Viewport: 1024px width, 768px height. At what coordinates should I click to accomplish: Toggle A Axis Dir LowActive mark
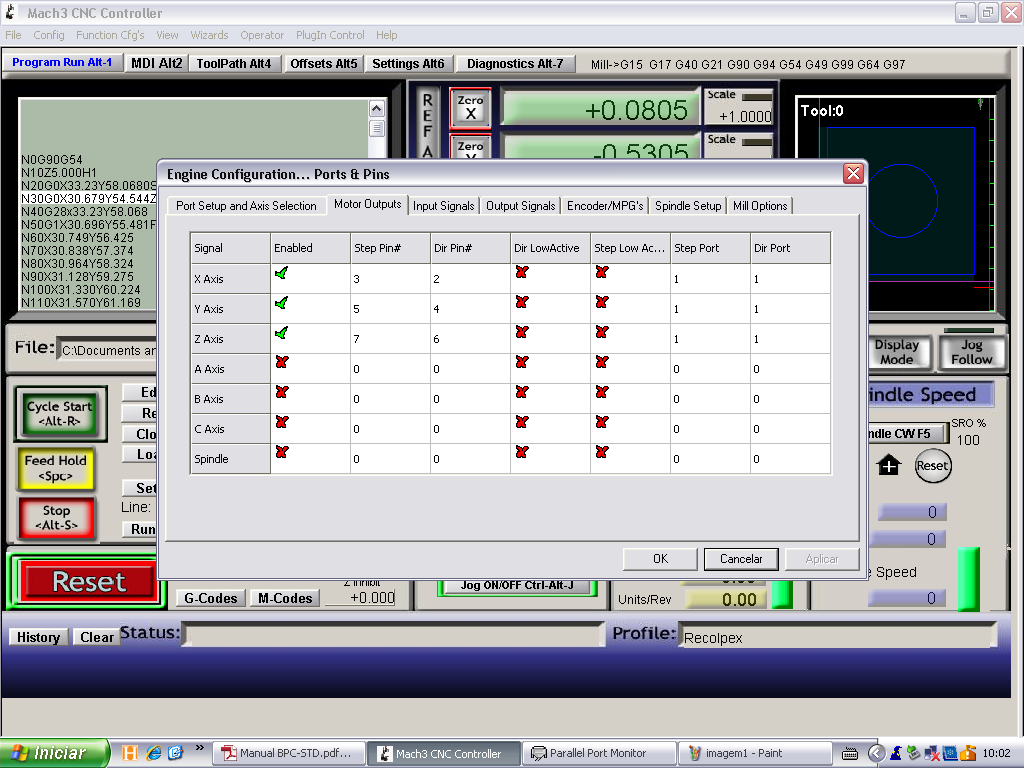pyautogui.click(x=522, y=362)
